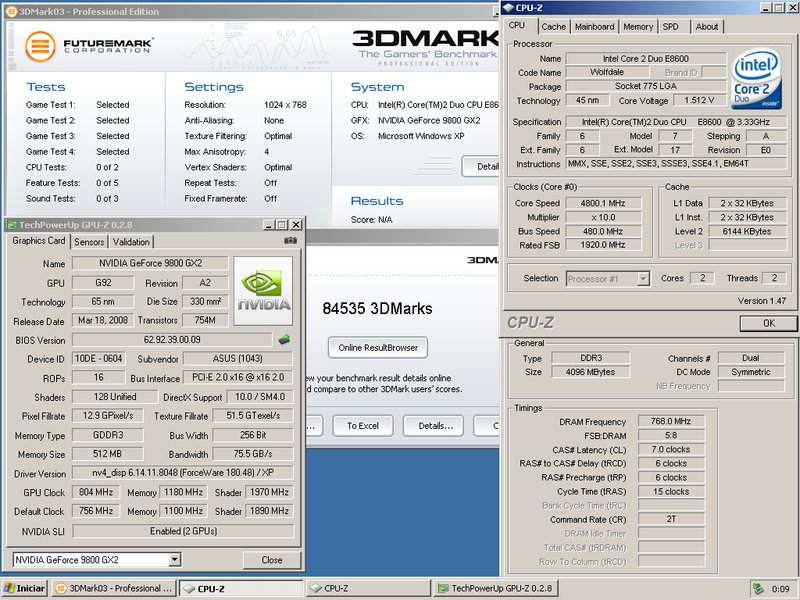800x600 pixels.
Task: Open the Memory tab in CPU-Z
Action: pyautogui.click(x=638, y=27)
